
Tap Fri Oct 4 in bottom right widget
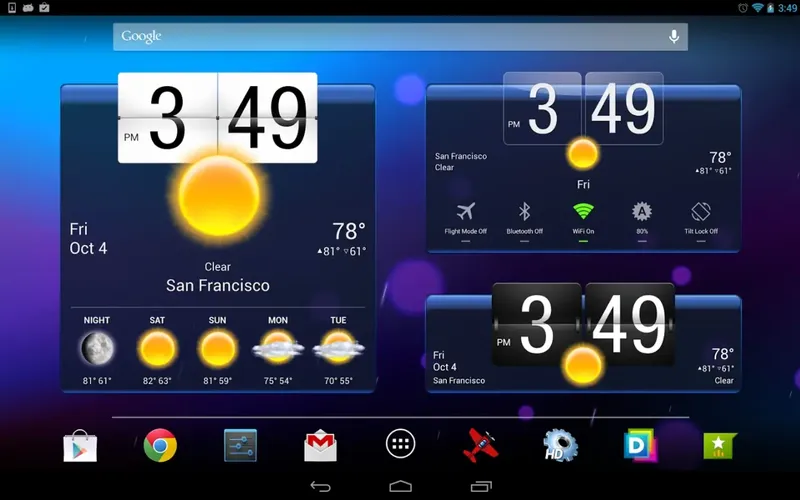[445, 361]
